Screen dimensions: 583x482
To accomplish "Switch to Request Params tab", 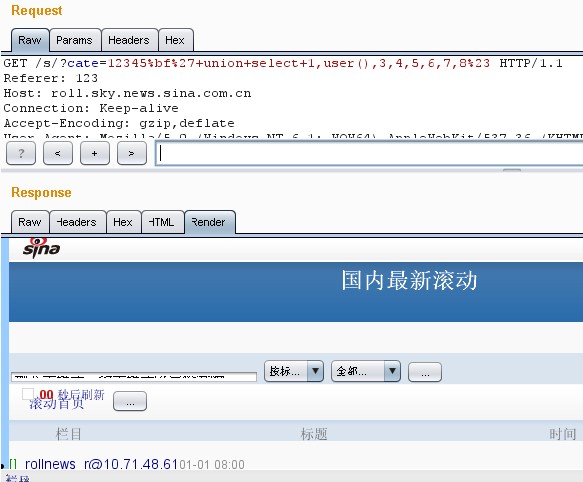I will [74, 40].
